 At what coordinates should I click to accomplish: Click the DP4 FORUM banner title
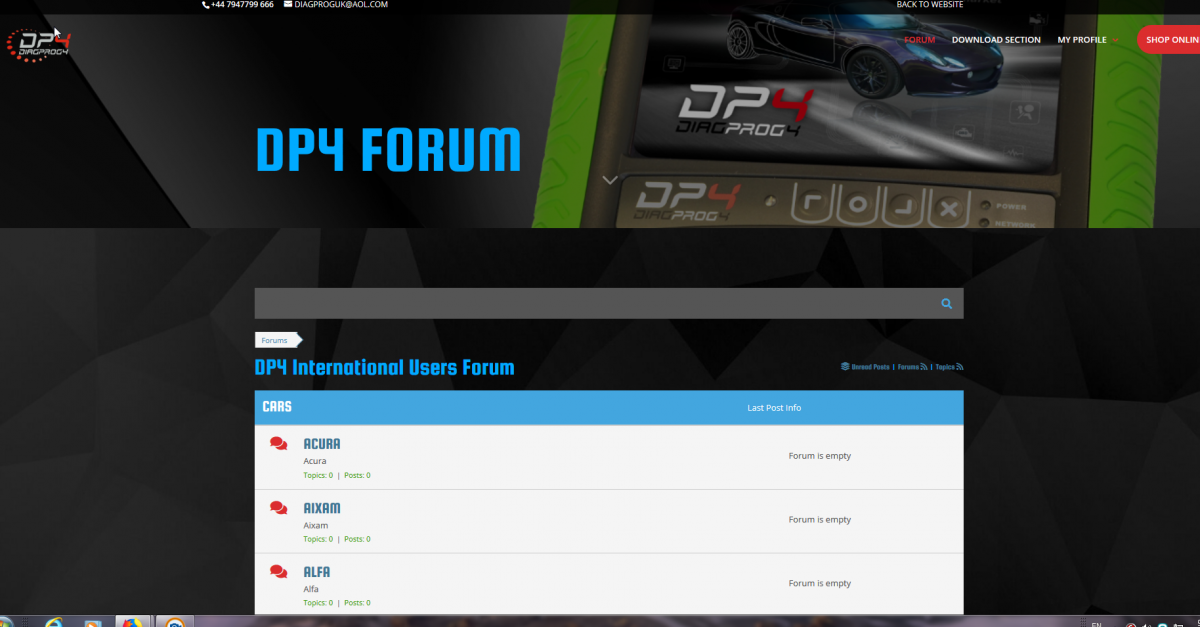coord(389,150)
